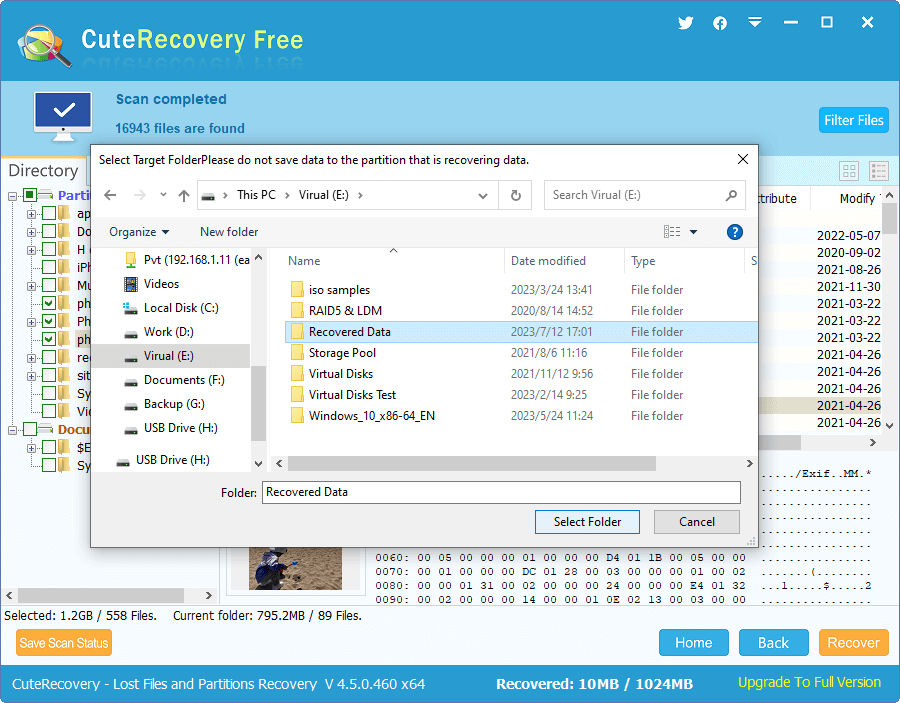Open the Organize dropdown menu
This screenshot has height=703, width=900.
[139, 232]
